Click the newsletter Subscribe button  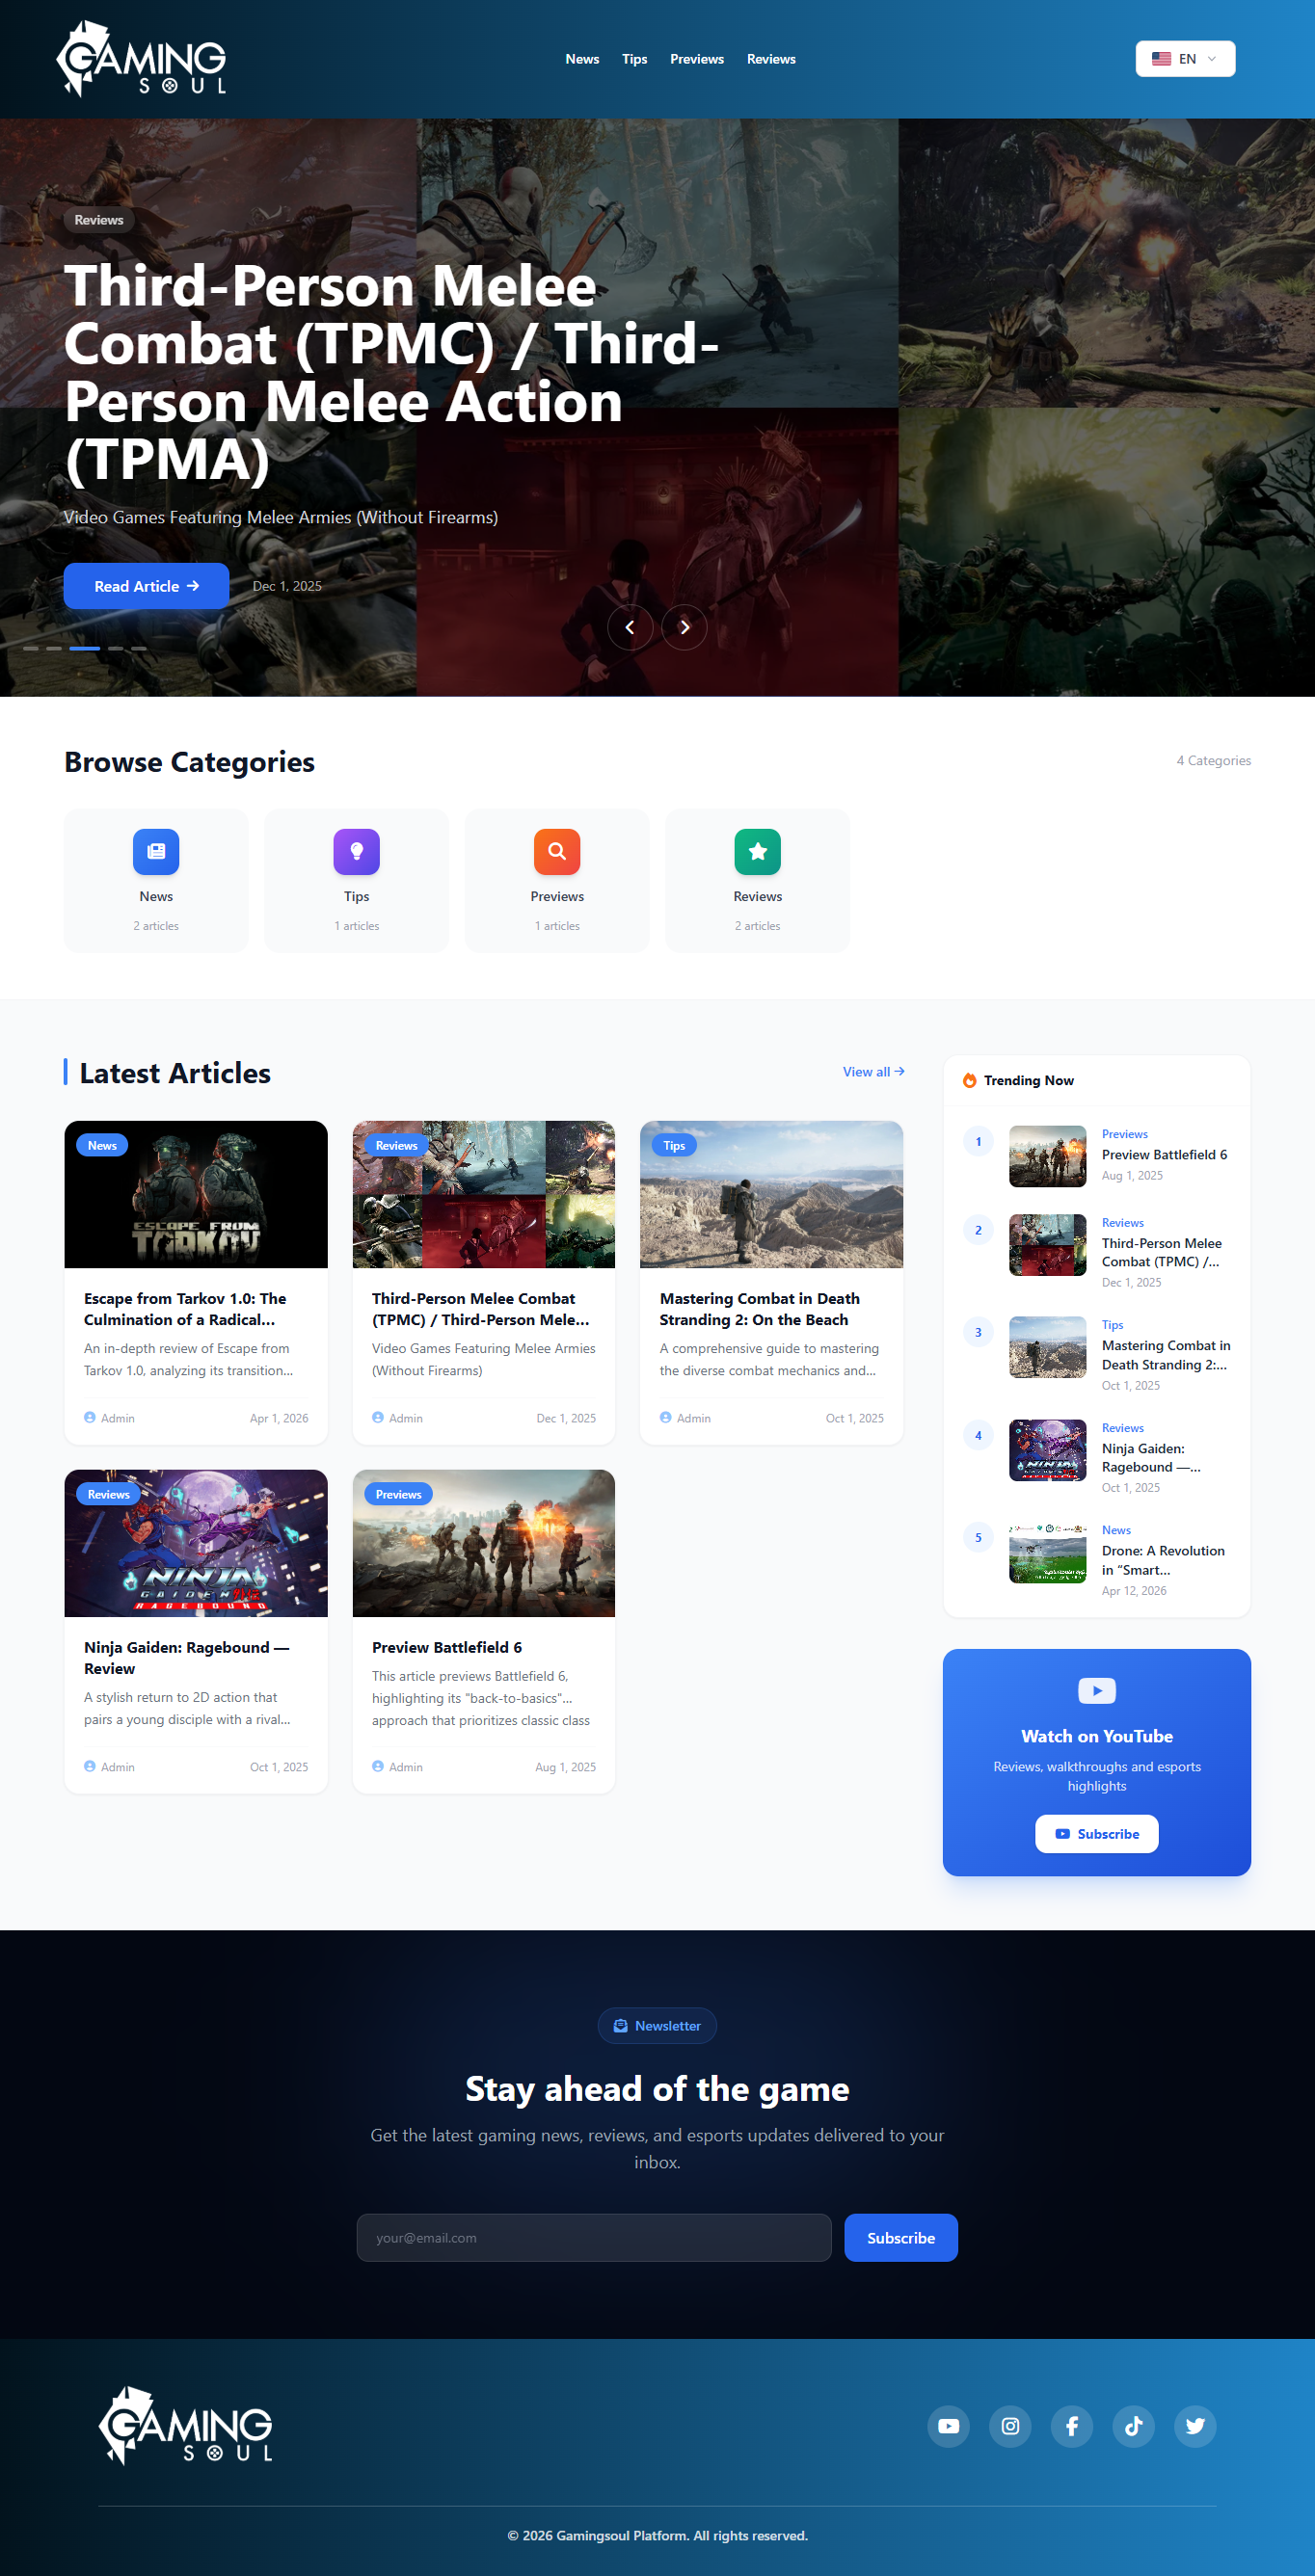pos(901,2238)
